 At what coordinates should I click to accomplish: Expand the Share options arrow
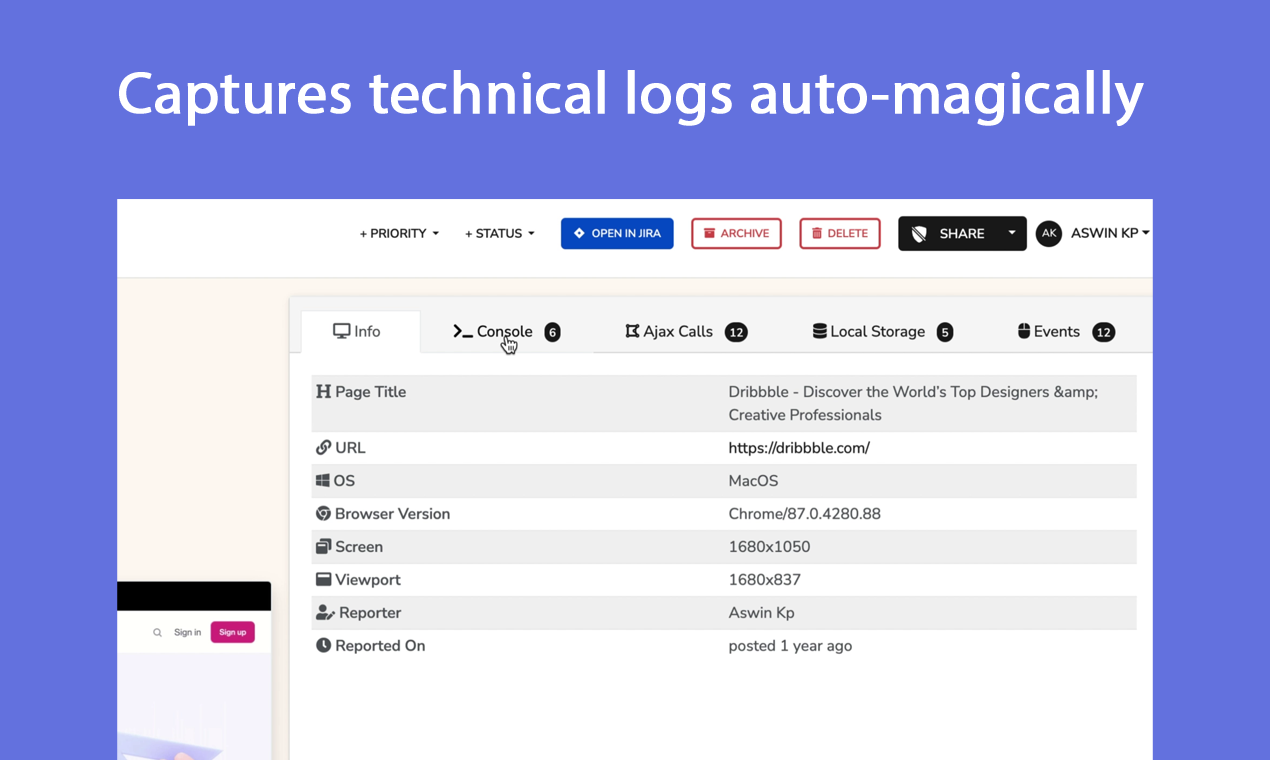[1012, 233]
